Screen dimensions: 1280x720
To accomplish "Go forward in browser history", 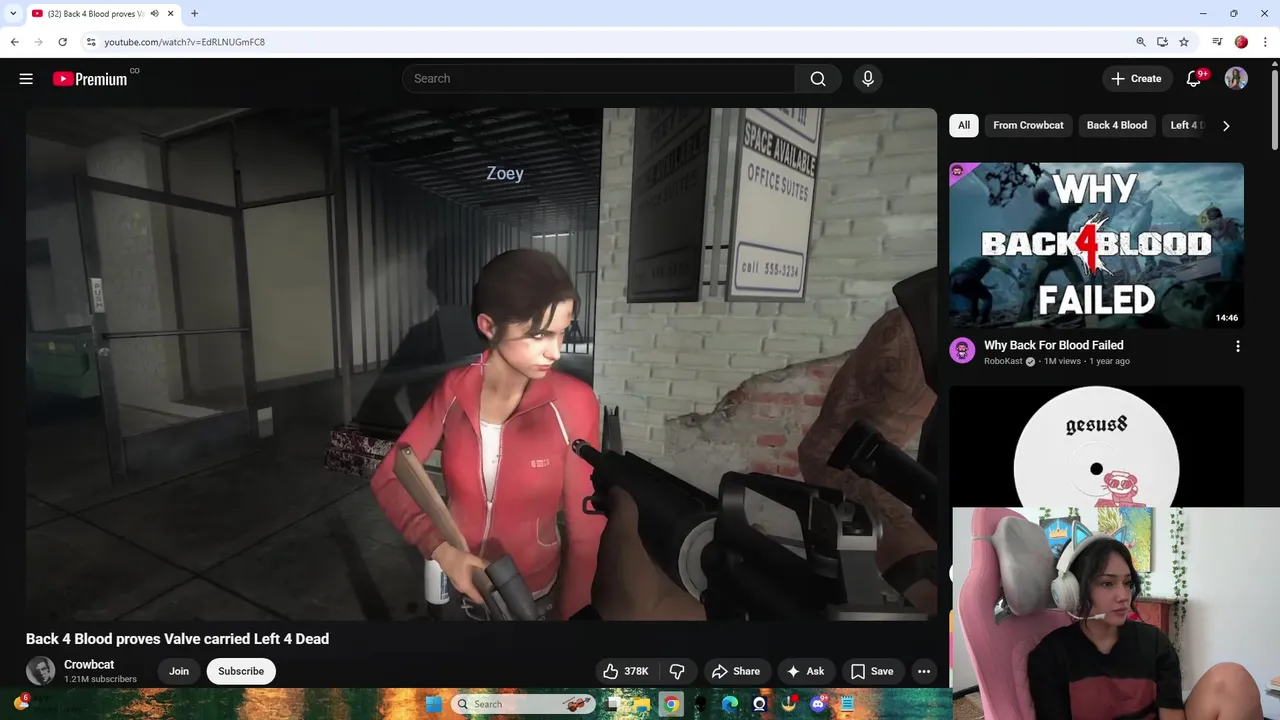I will point(38,42).
